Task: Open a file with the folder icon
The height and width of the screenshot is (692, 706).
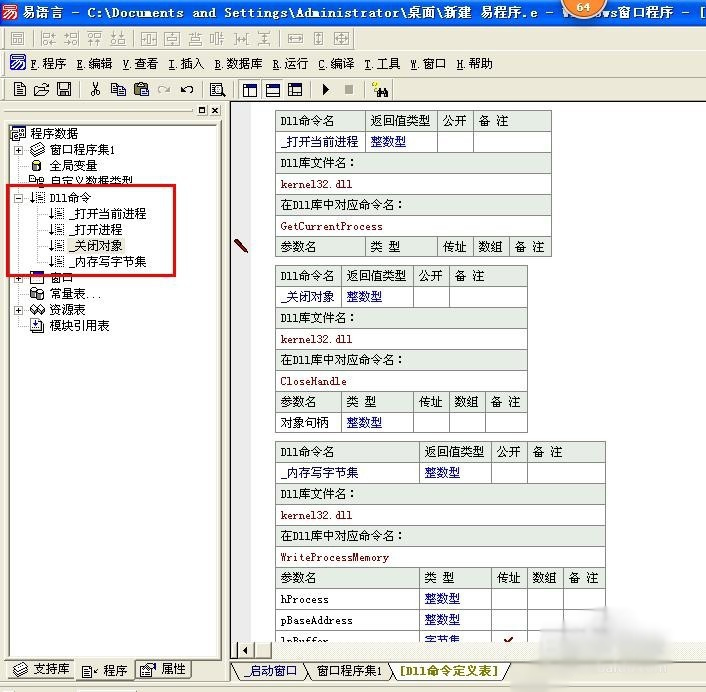Action: pos(41,89)
